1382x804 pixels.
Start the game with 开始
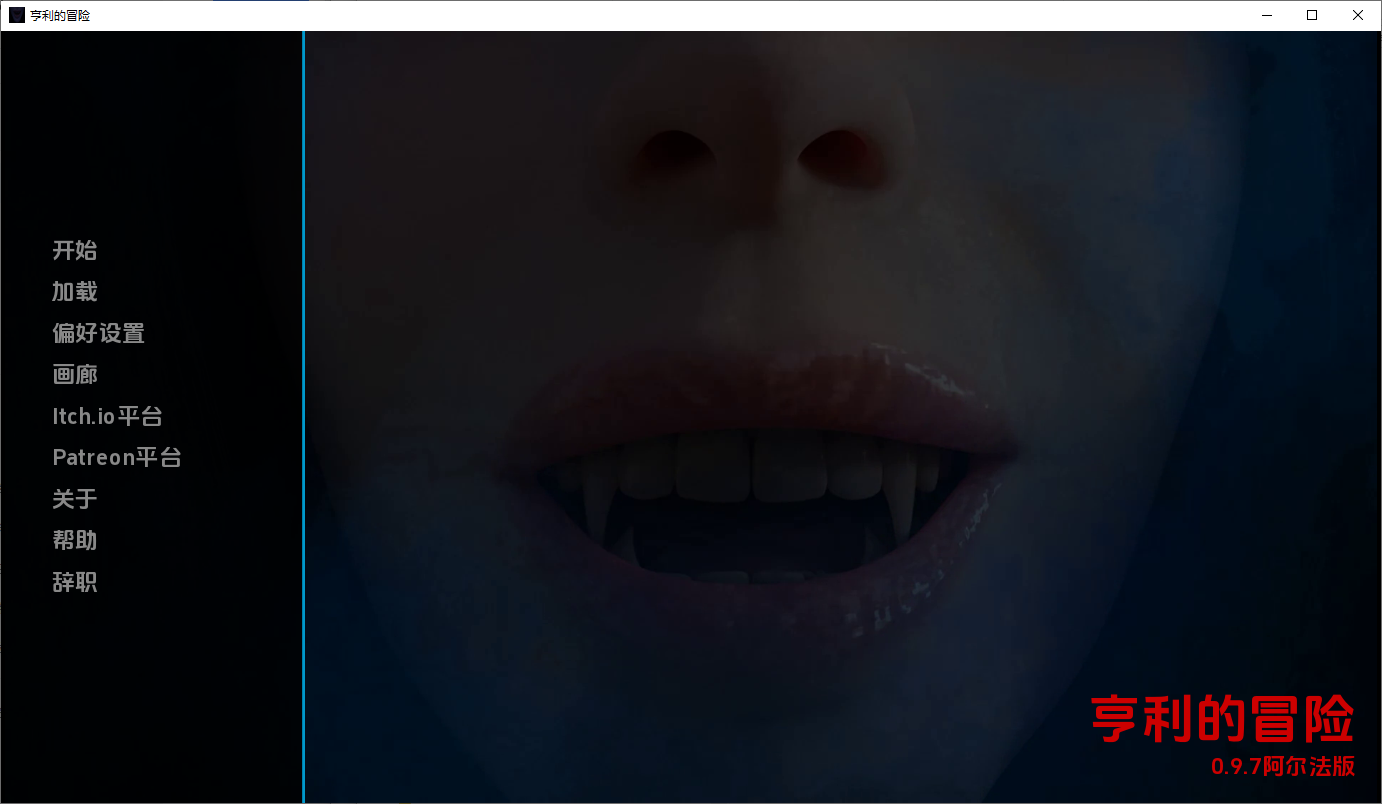(x=75, y=250)
